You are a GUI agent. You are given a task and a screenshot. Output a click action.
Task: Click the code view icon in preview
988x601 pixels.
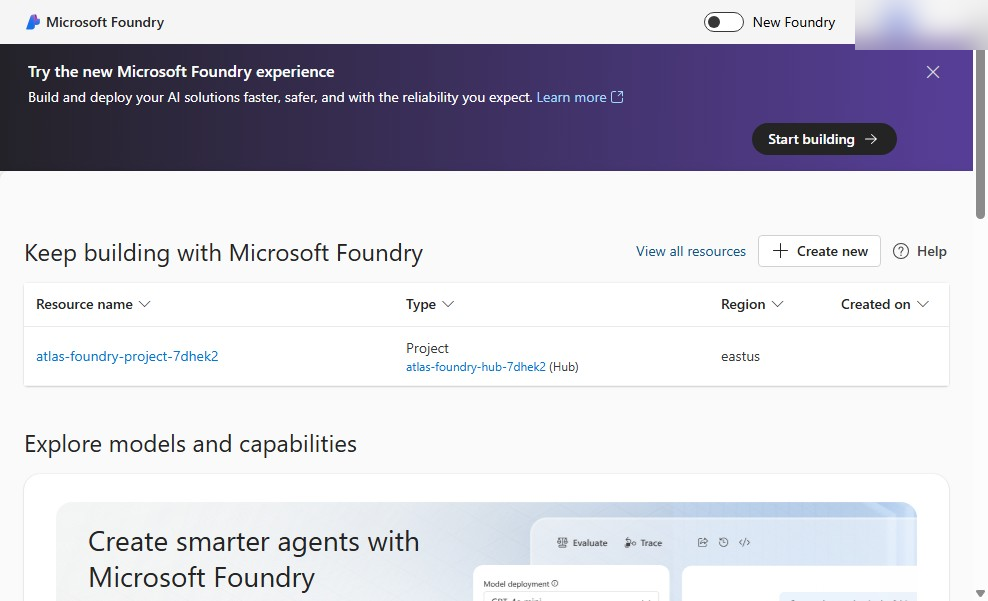(x=744, y=542)
